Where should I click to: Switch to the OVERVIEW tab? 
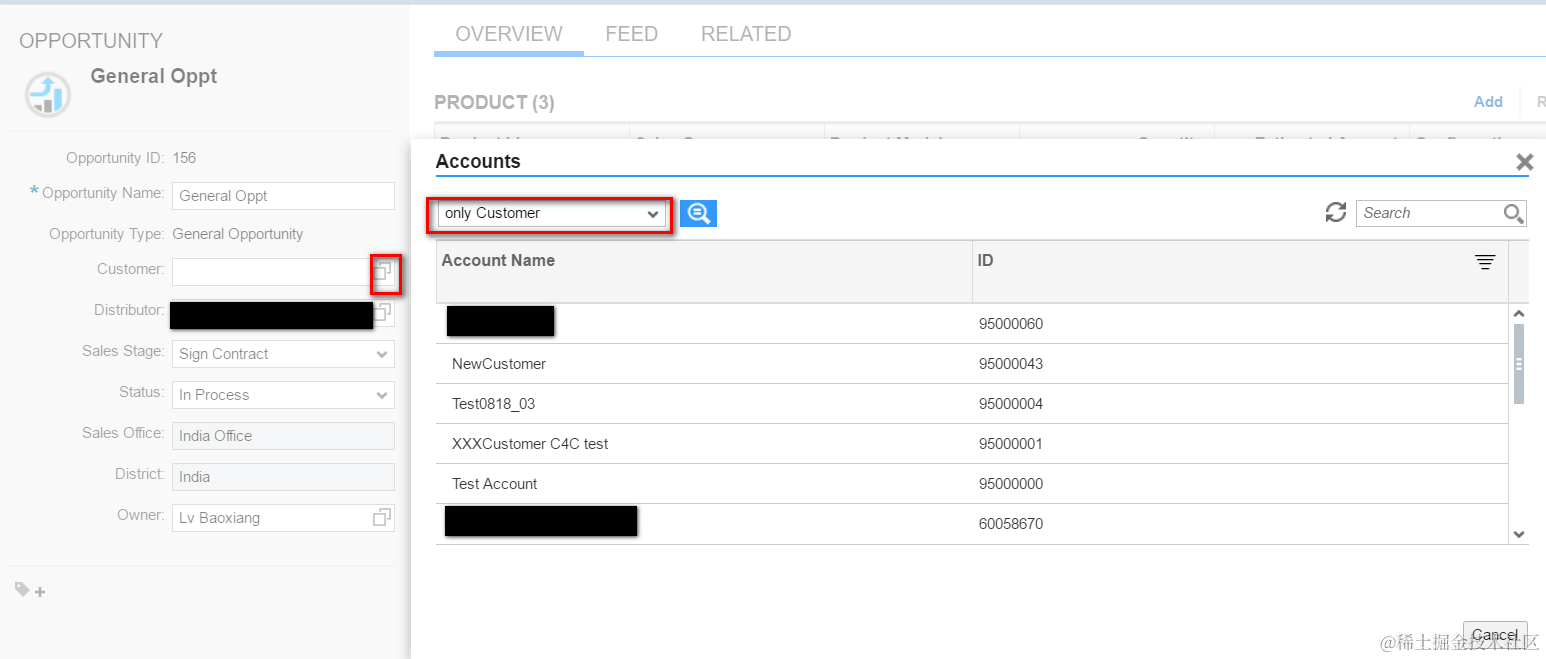click(509, 34)
